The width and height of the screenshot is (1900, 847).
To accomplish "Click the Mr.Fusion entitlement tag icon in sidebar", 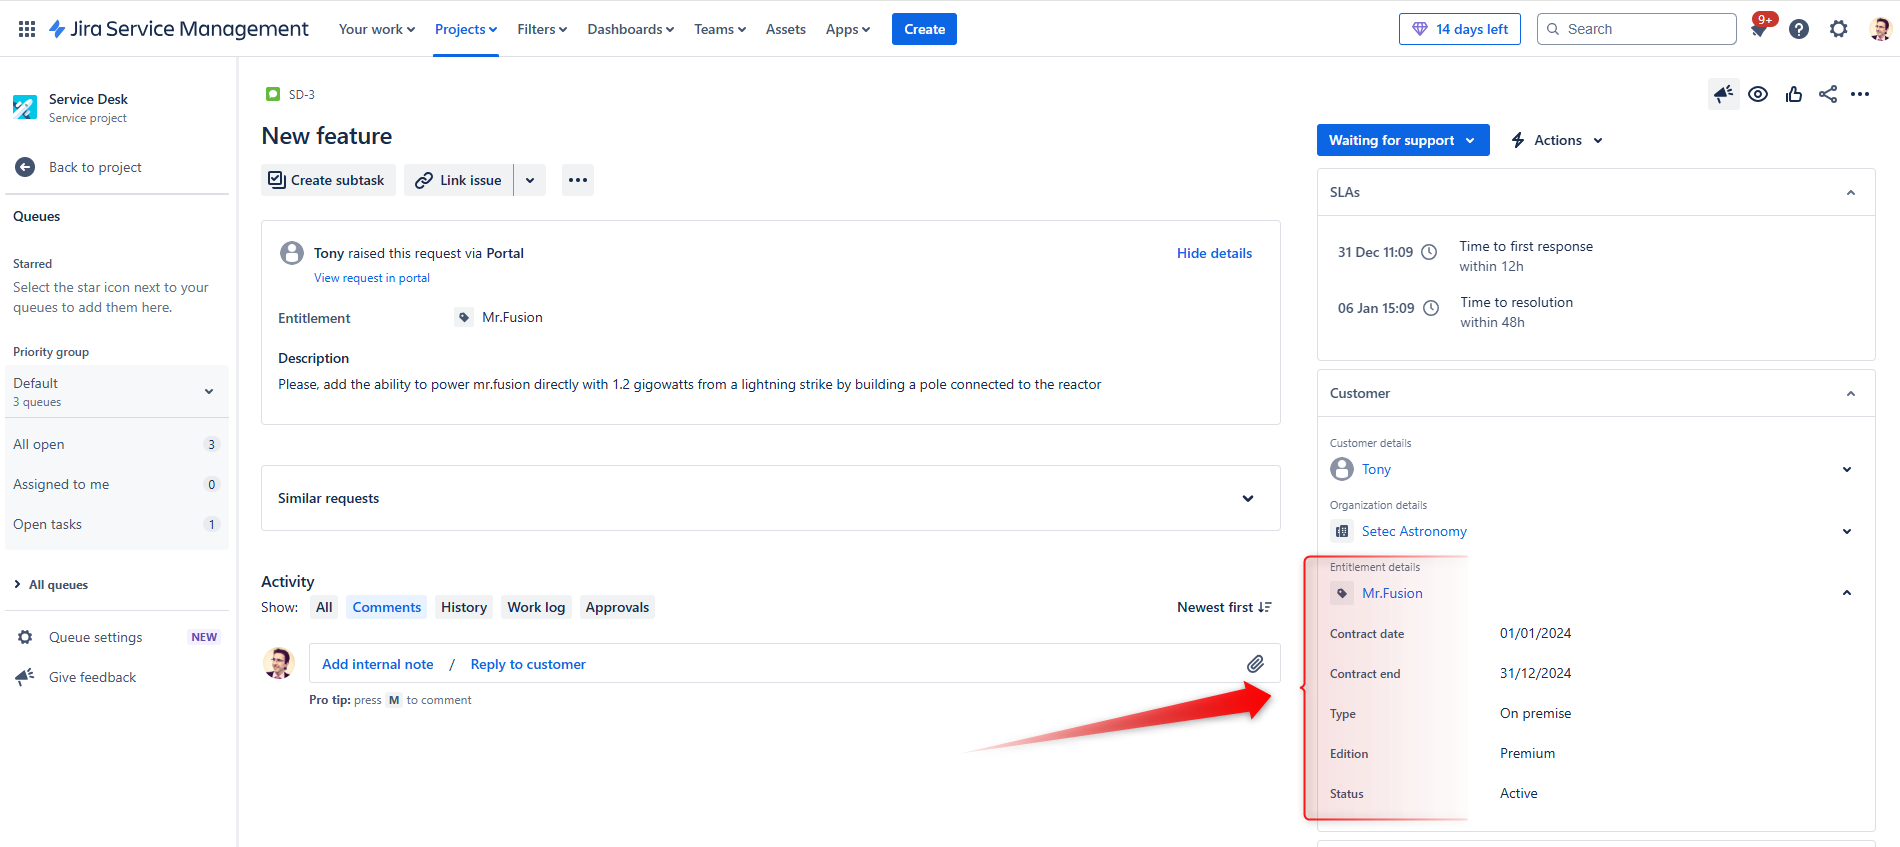I will [x=1342, y=593].
